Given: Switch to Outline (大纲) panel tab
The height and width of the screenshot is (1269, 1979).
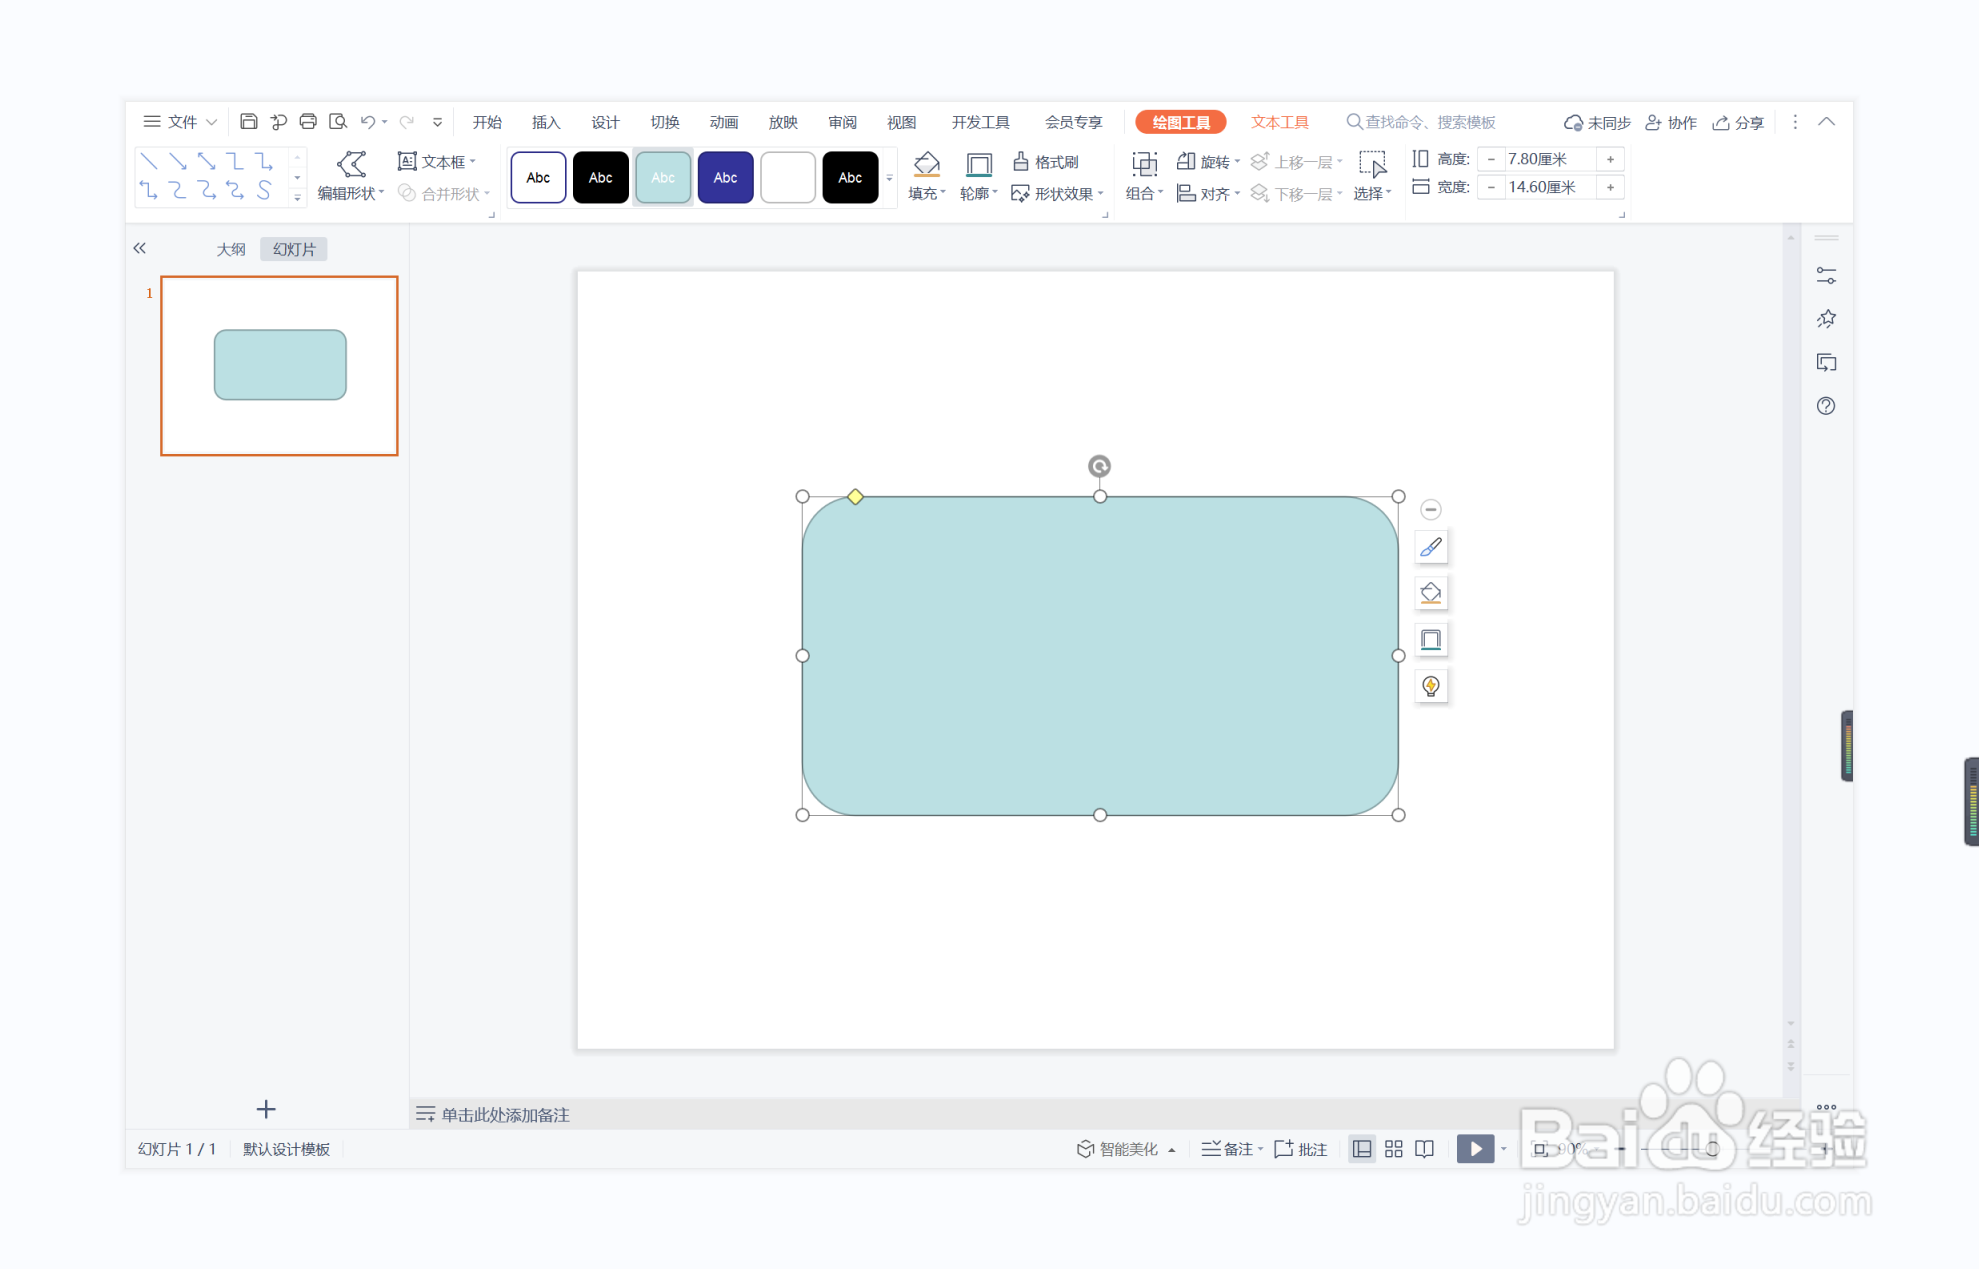Looking at the screenshot, I should 230,249.
